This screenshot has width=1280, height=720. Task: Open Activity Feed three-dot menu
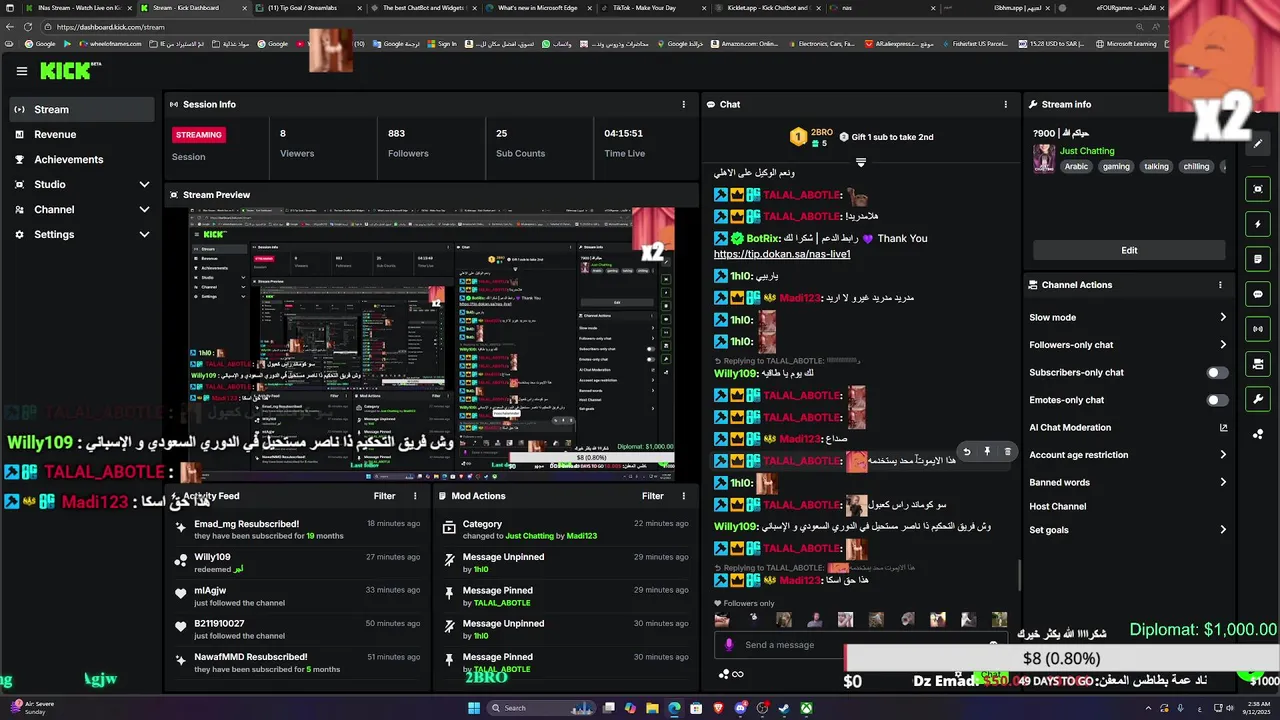415,496
